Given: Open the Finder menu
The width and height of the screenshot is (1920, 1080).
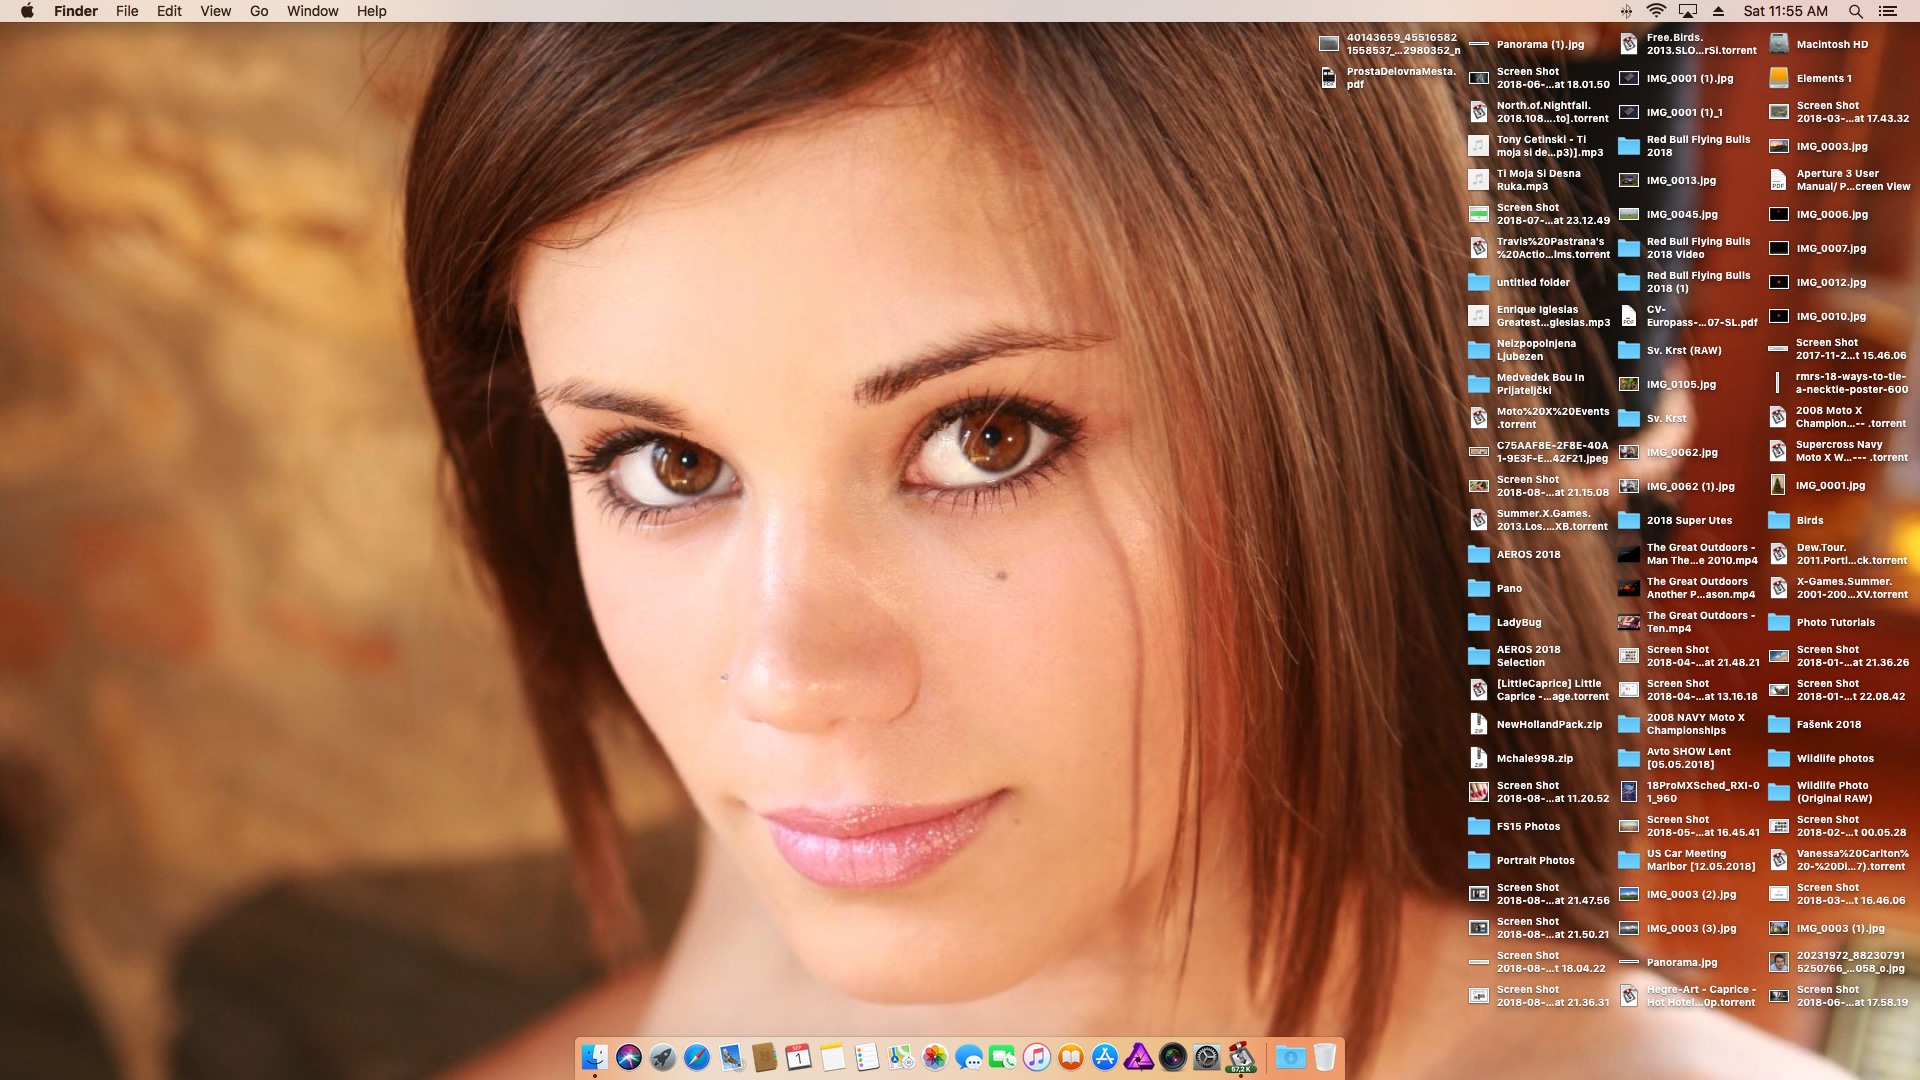Looking at the screenshot, I should 76,11.
